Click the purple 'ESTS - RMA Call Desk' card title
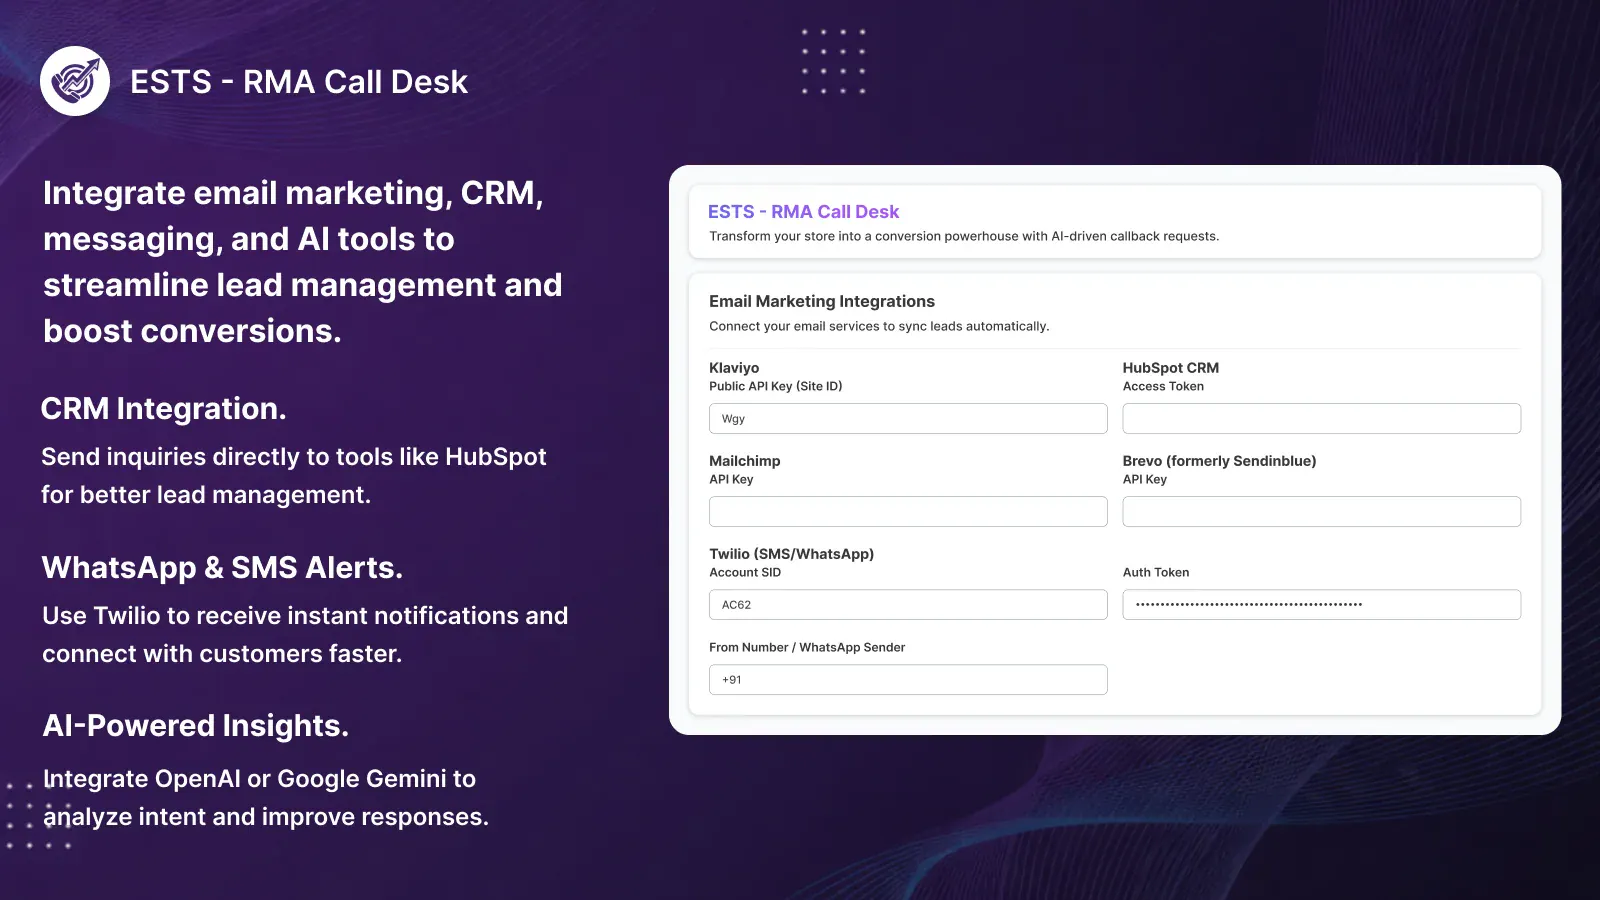Screen dimensions: 1600x900 803,212
